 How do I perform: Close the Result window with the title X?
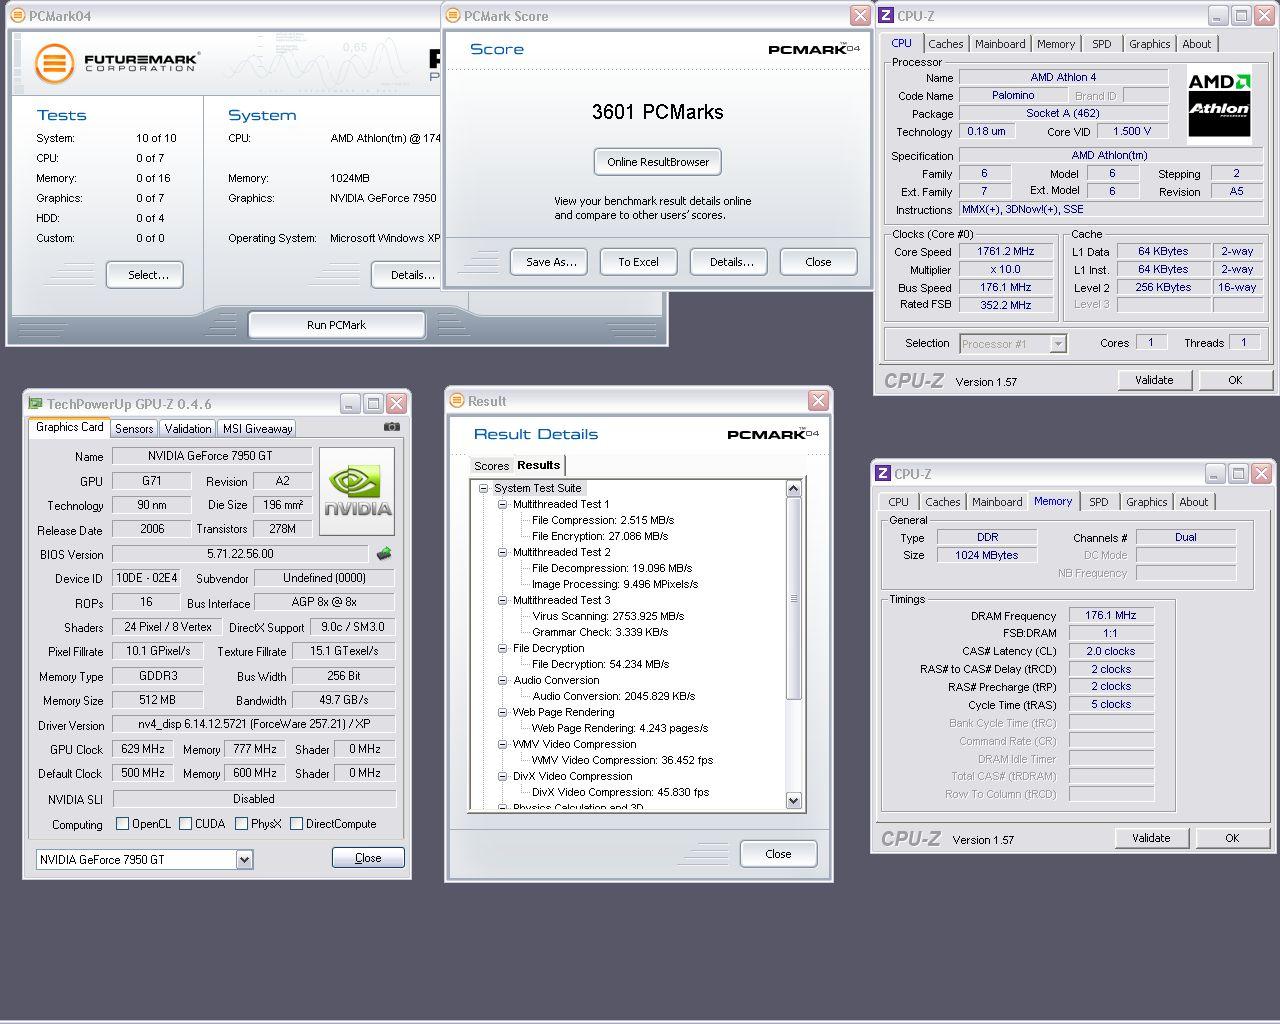click(x=819, y=400)
